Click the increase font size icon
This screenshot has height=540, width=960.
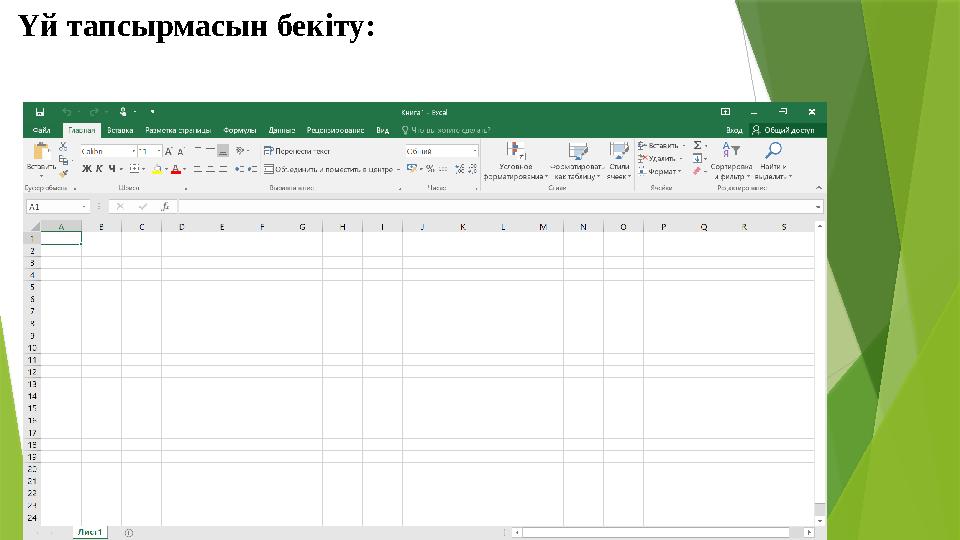click(168, 151)
